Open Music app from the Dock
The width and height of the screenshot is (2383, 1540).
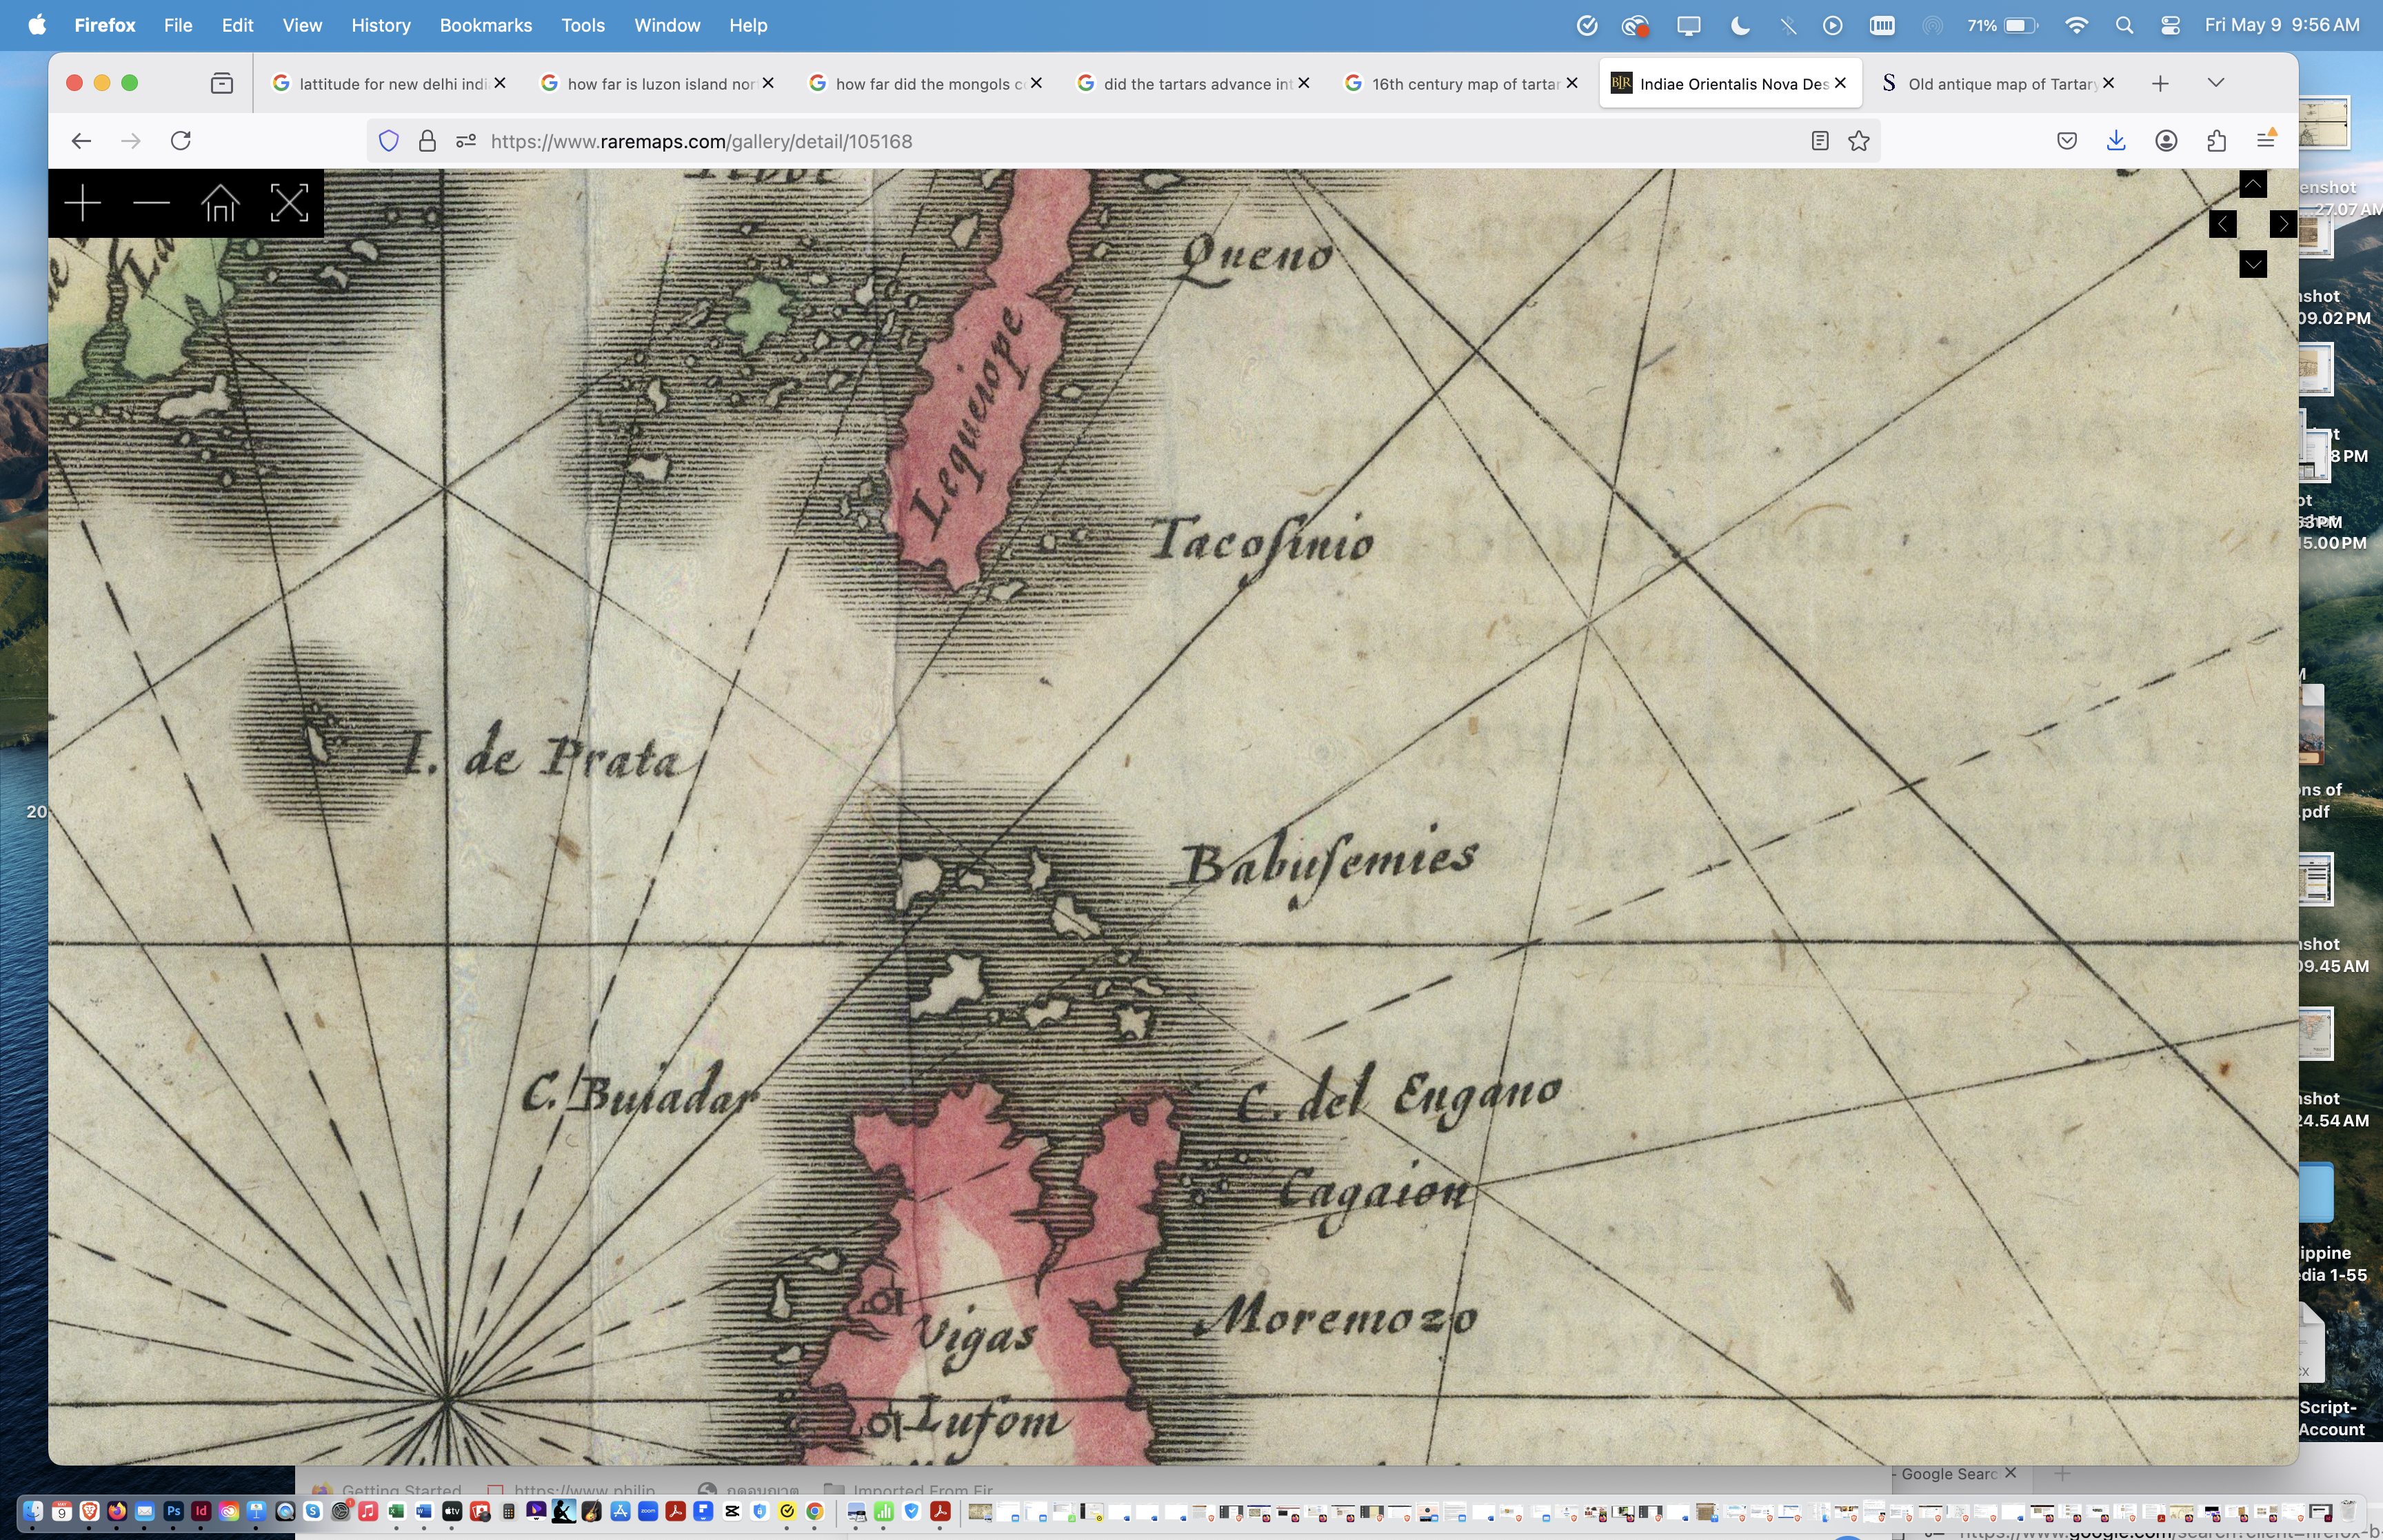coord(368,1511)
